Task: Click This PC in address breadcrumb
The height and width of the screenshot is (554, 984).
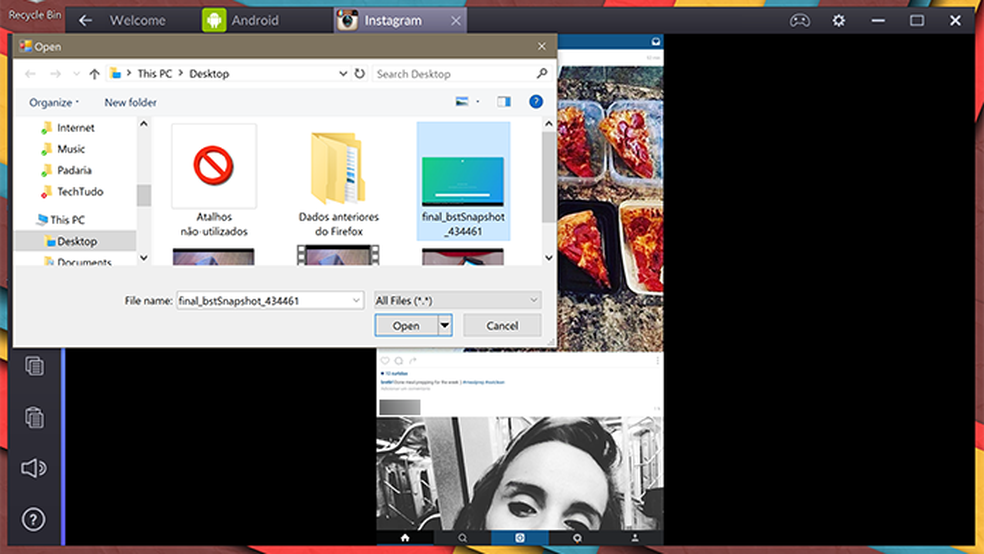Action: (154, 73)
